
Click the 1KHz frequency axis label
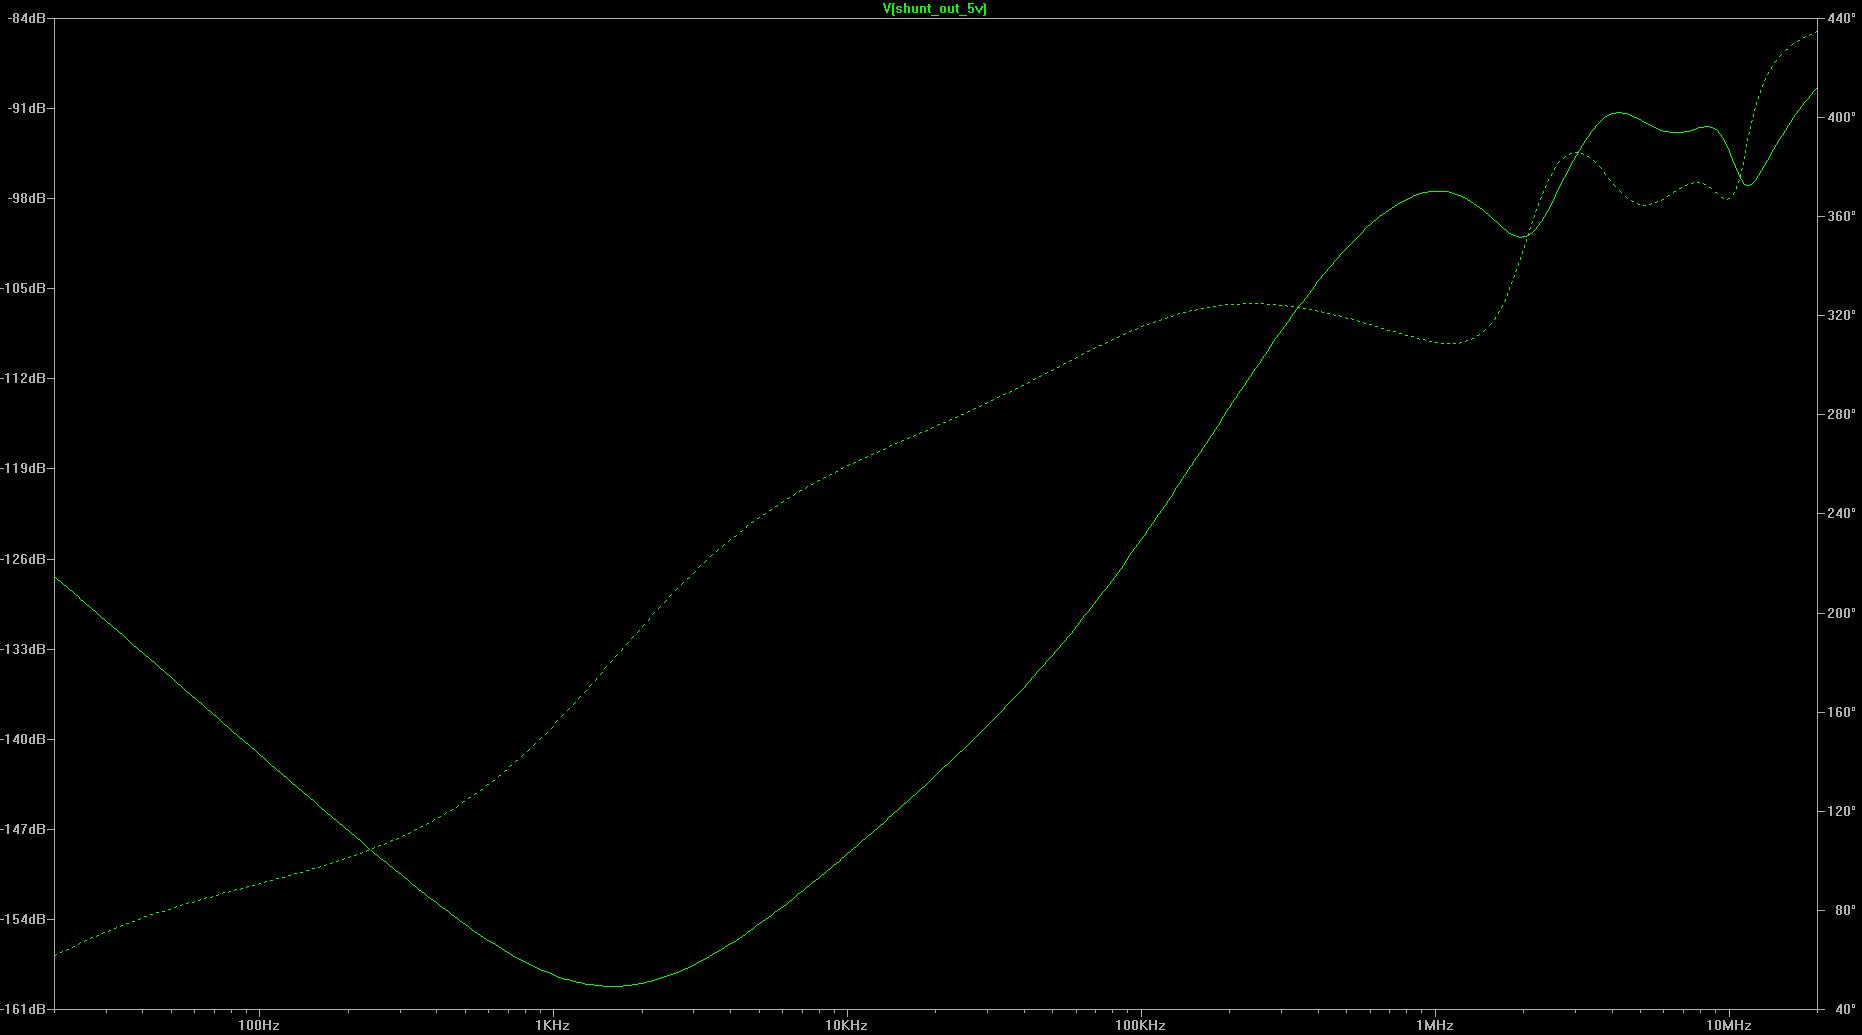point(553,1025)
